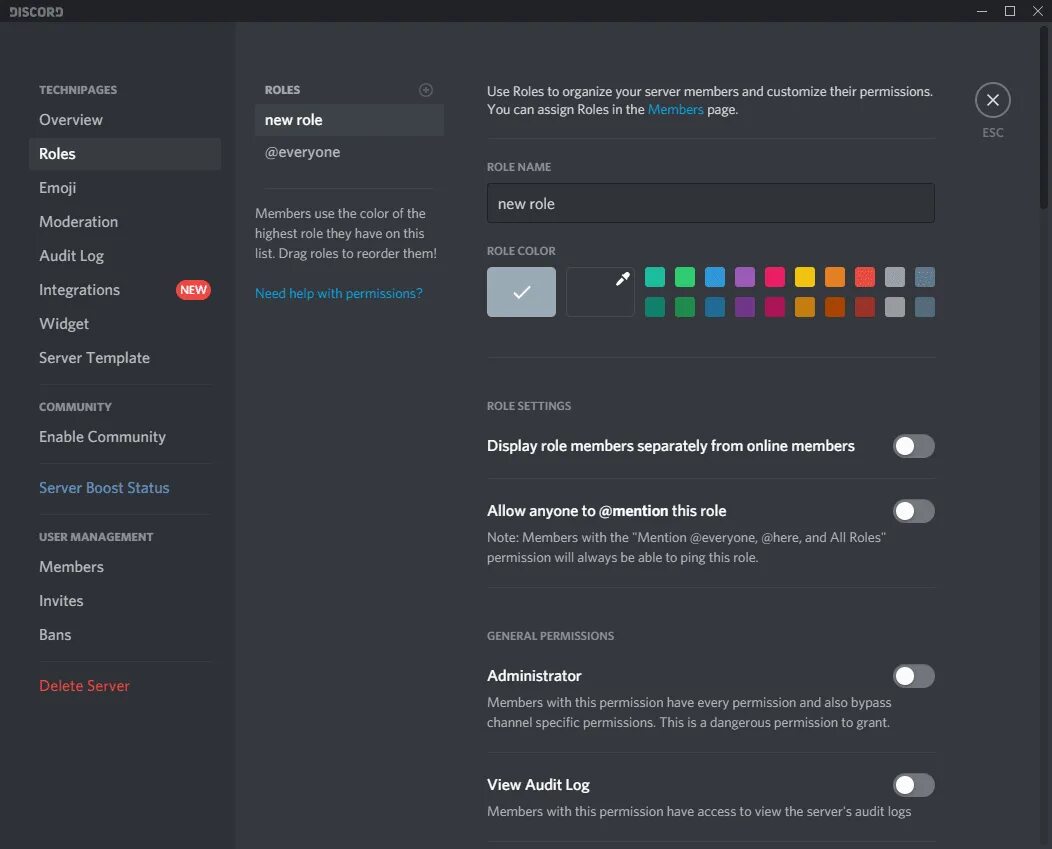Select the slate blue bottom-row last swatch
Viewport: 1052px width, 849px height.
coord(925,307)
